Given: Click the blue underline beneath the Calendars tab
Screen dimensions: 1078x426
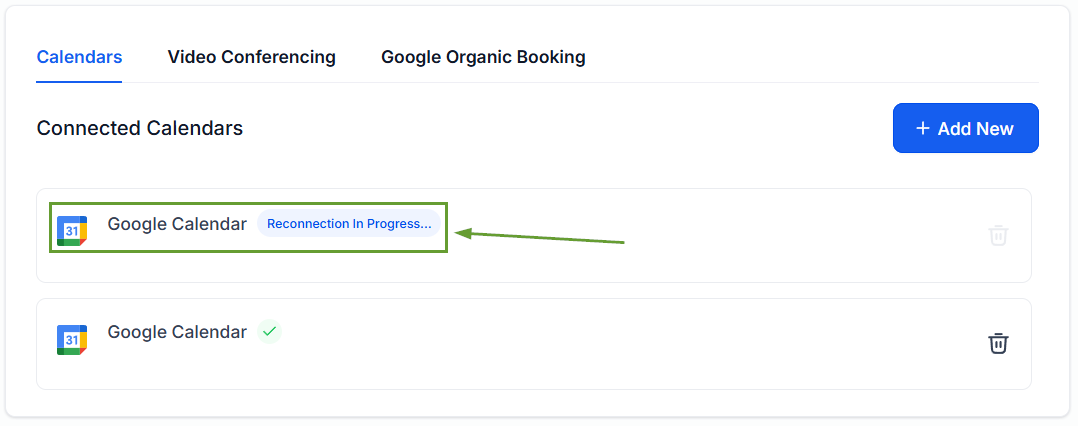Looking at the screenshot, I should click(79, 82).
